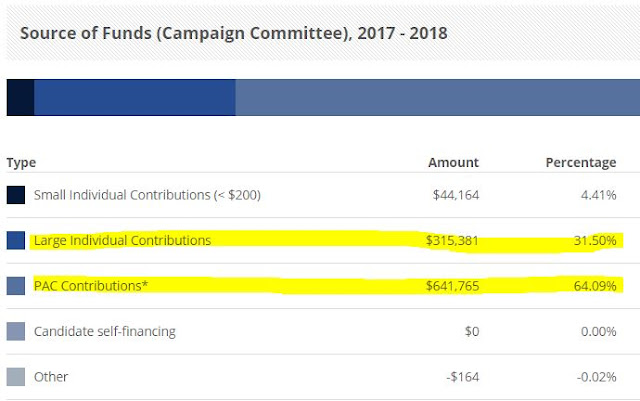This screenshot has height=401, width=640.
Task: Select the Large Individual Contributions label
Action: pos(122,241)
